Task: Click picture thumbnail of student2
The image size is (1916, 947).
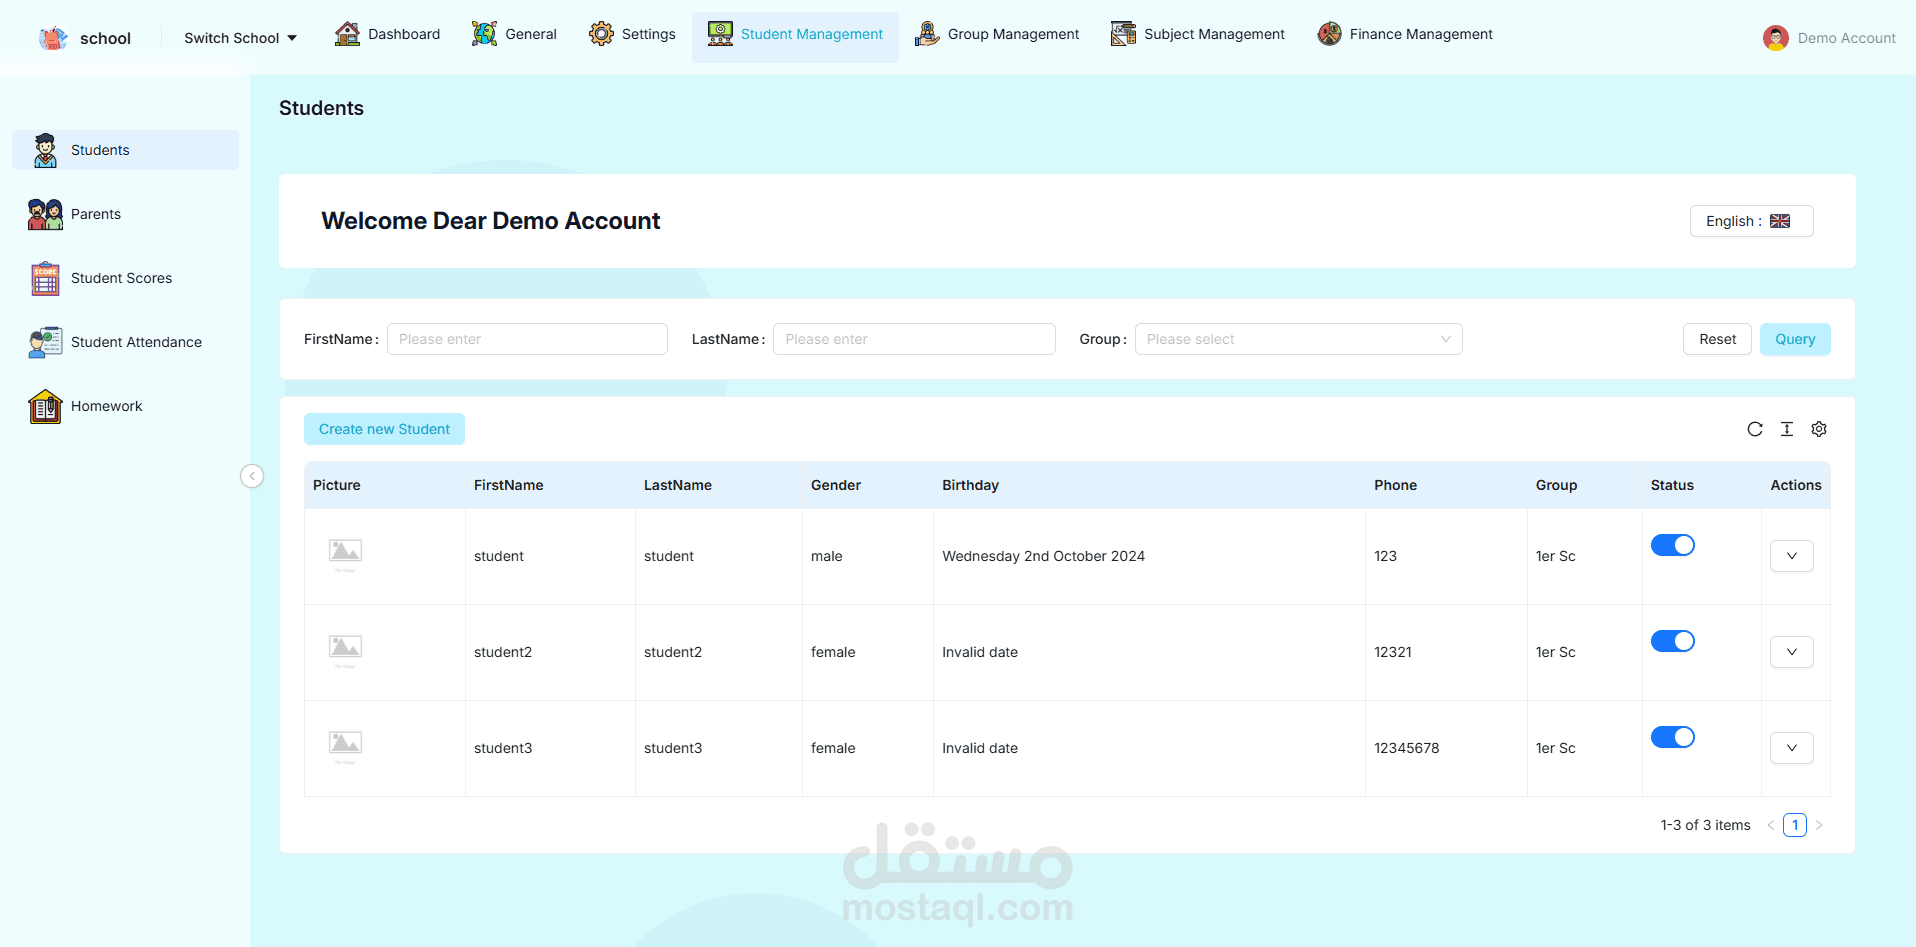Action: click(x=345, y=651)
